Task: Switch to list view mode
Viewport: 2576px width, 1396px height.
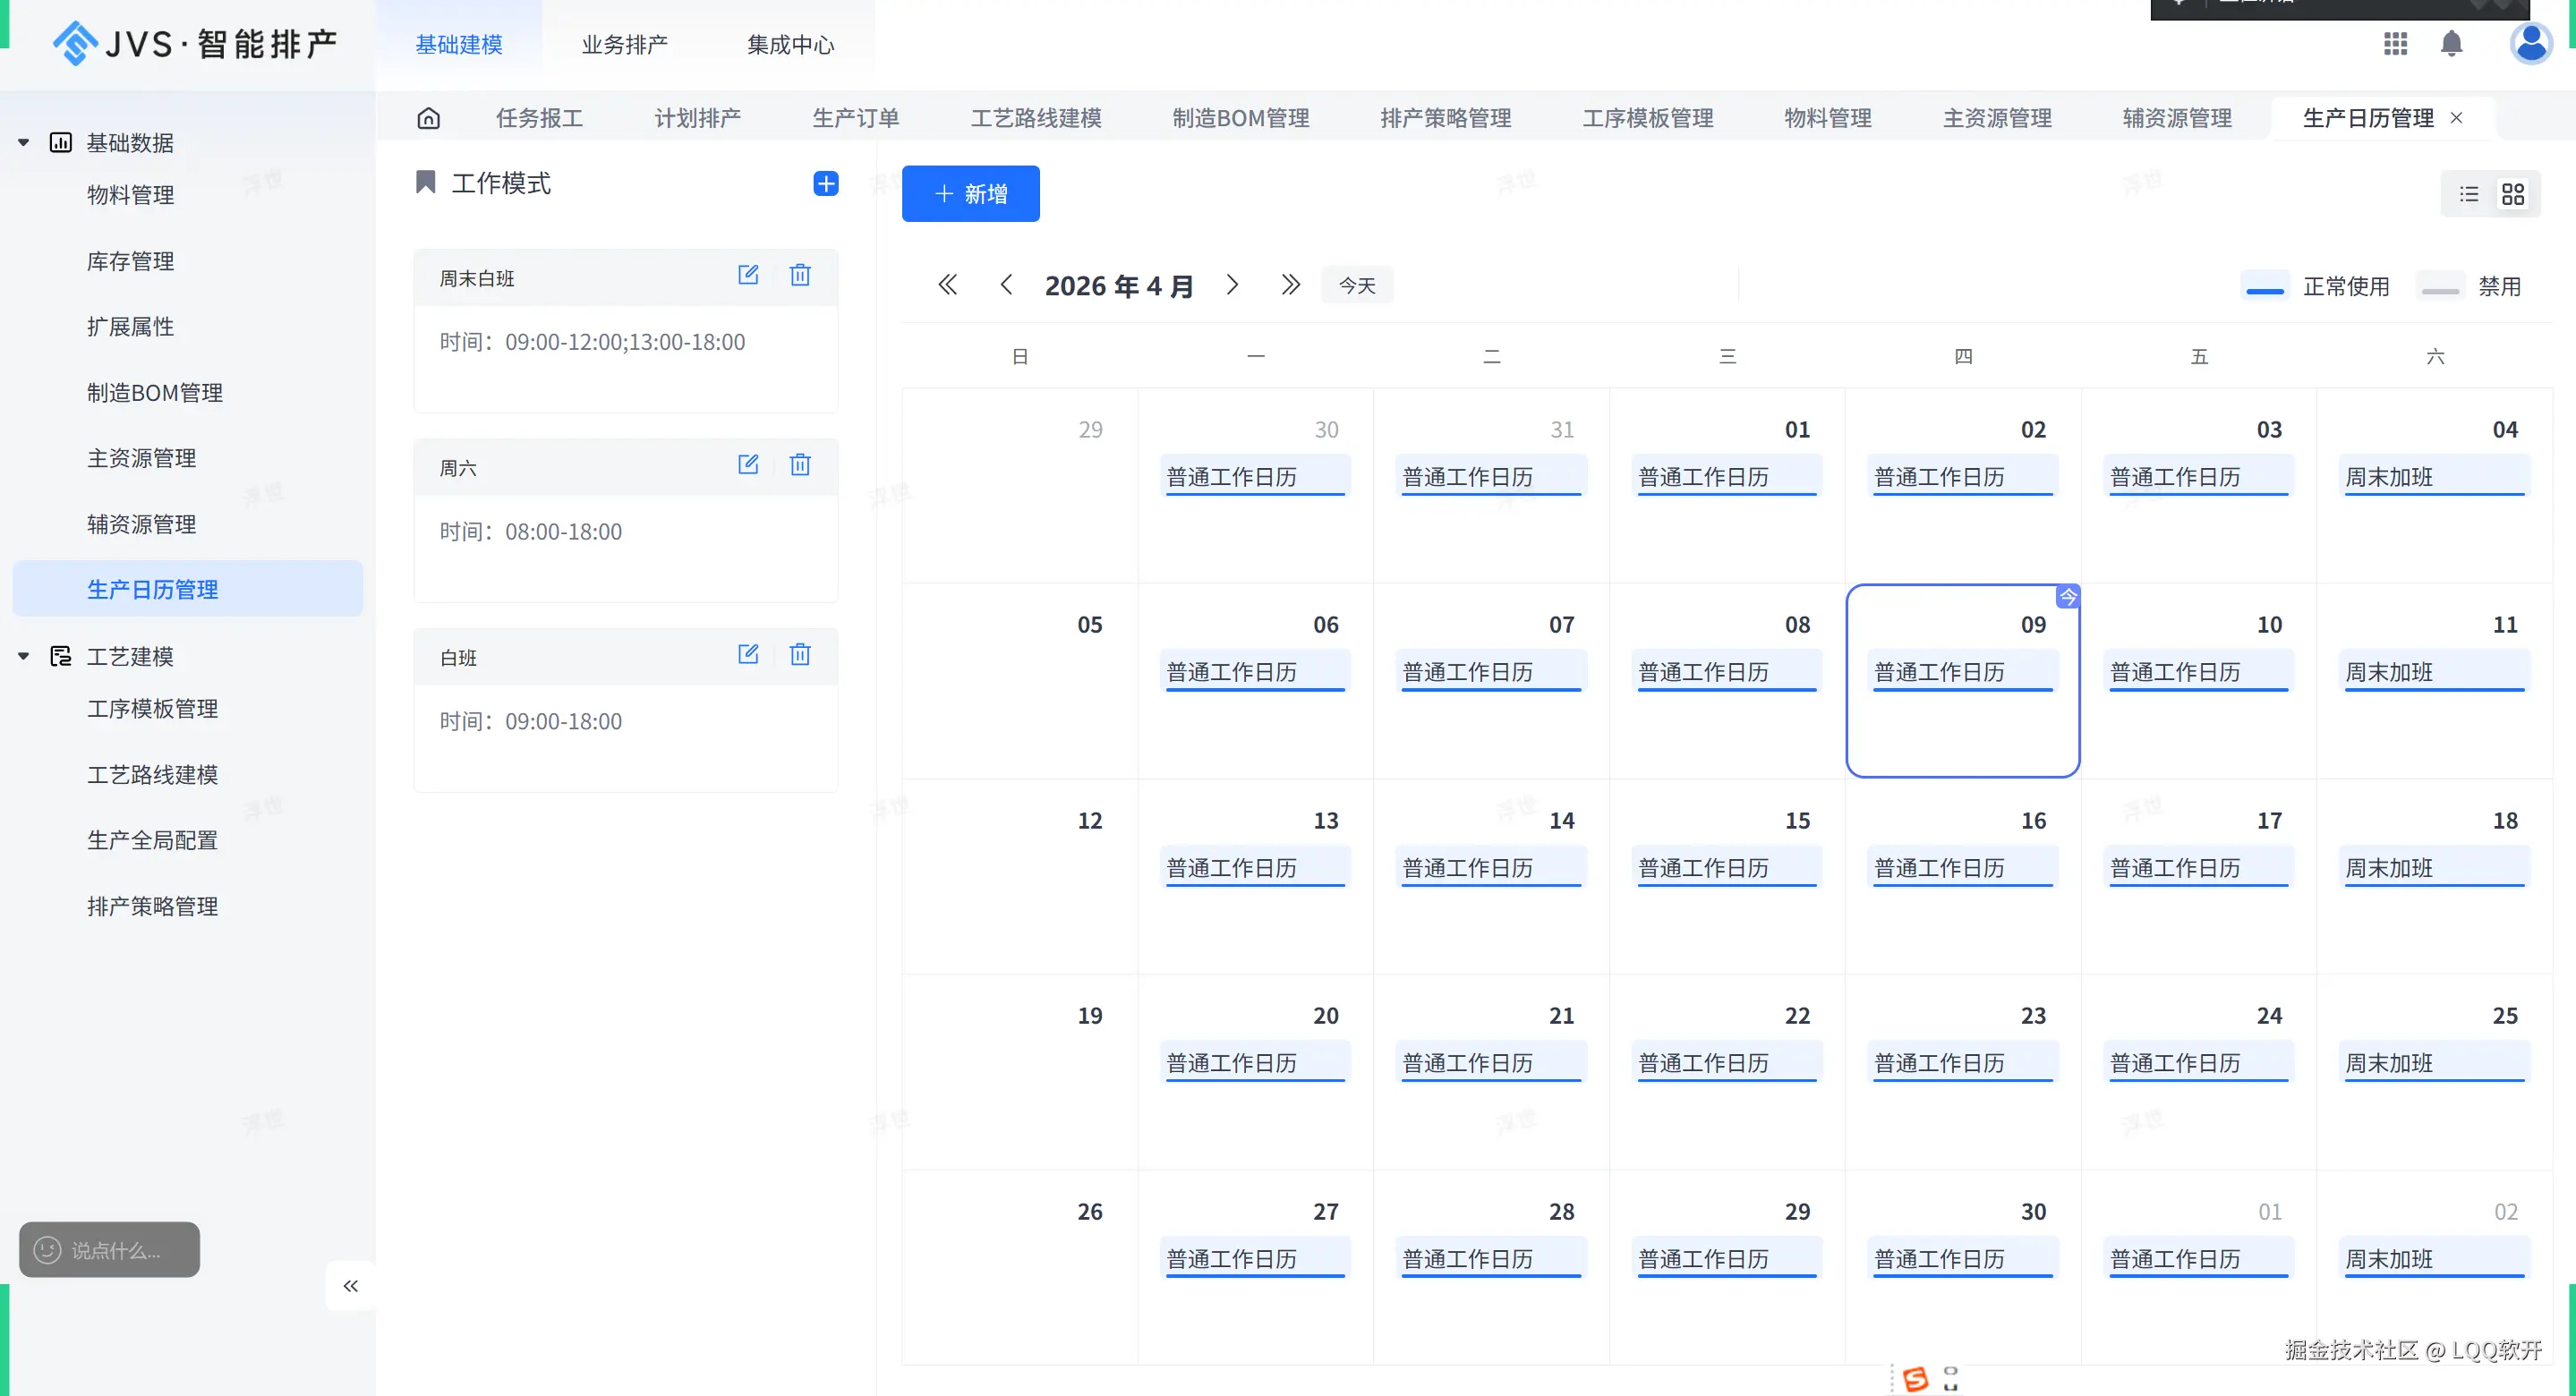Action: 2469,194
